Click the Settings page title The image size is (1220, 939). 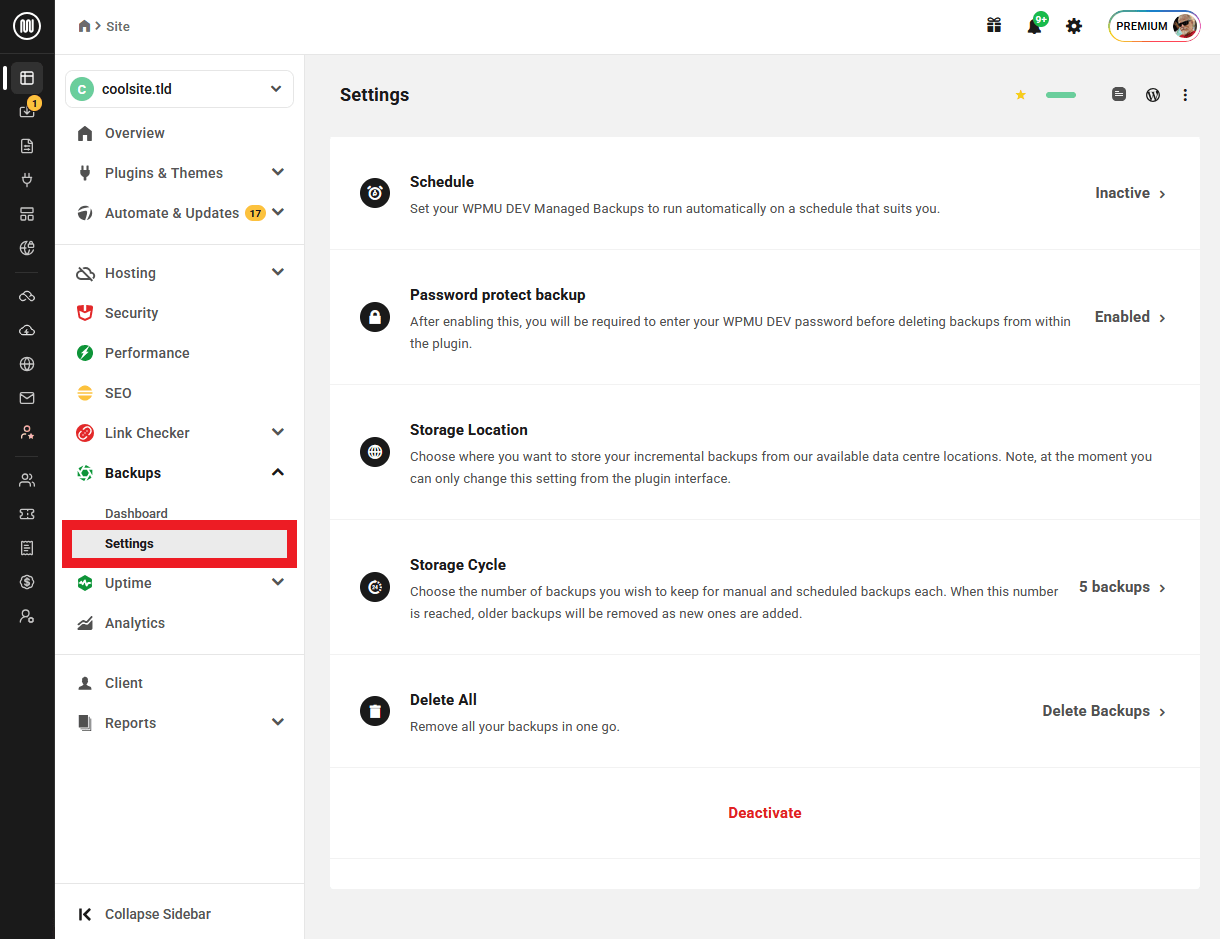click(x=375, y=95)
